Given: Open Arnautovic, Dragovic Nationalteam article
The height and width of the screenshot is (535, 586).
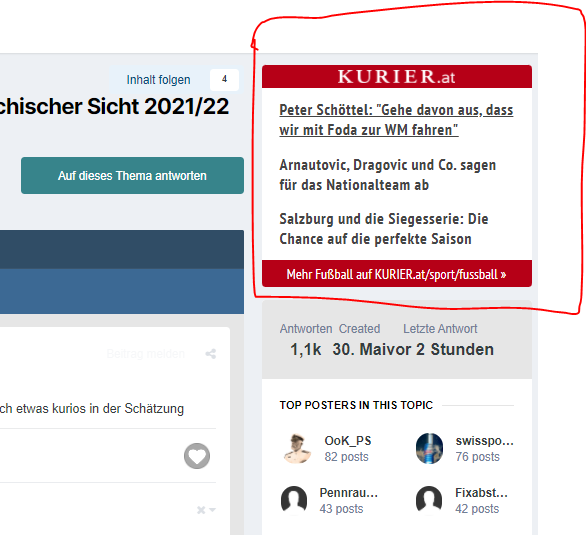Looking at the screenshot, I should (x=388, y=175).
